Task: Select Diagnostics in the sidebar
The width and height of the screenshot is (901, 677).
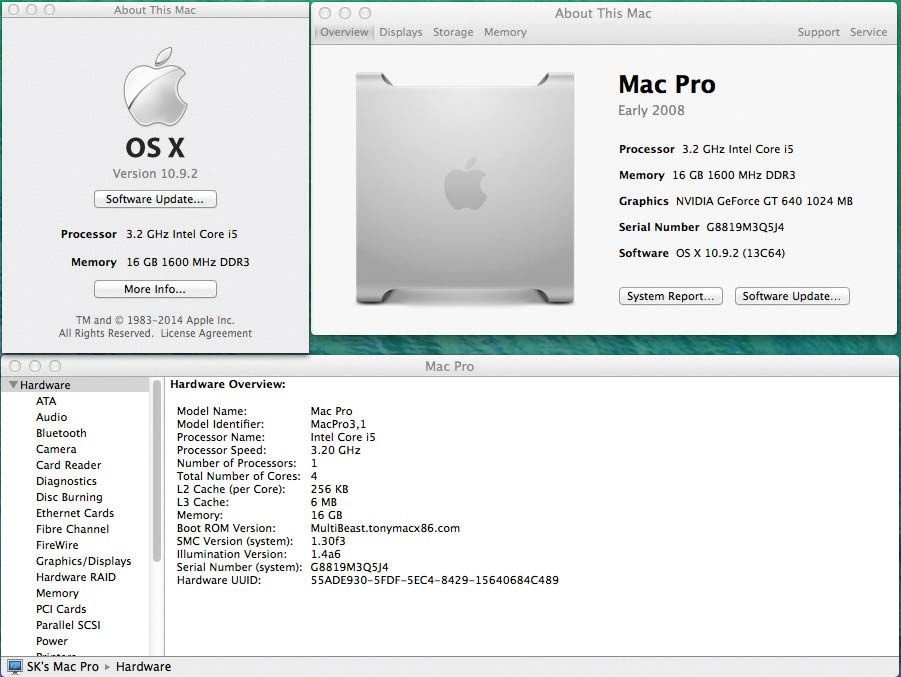Action: pos(66,481)
